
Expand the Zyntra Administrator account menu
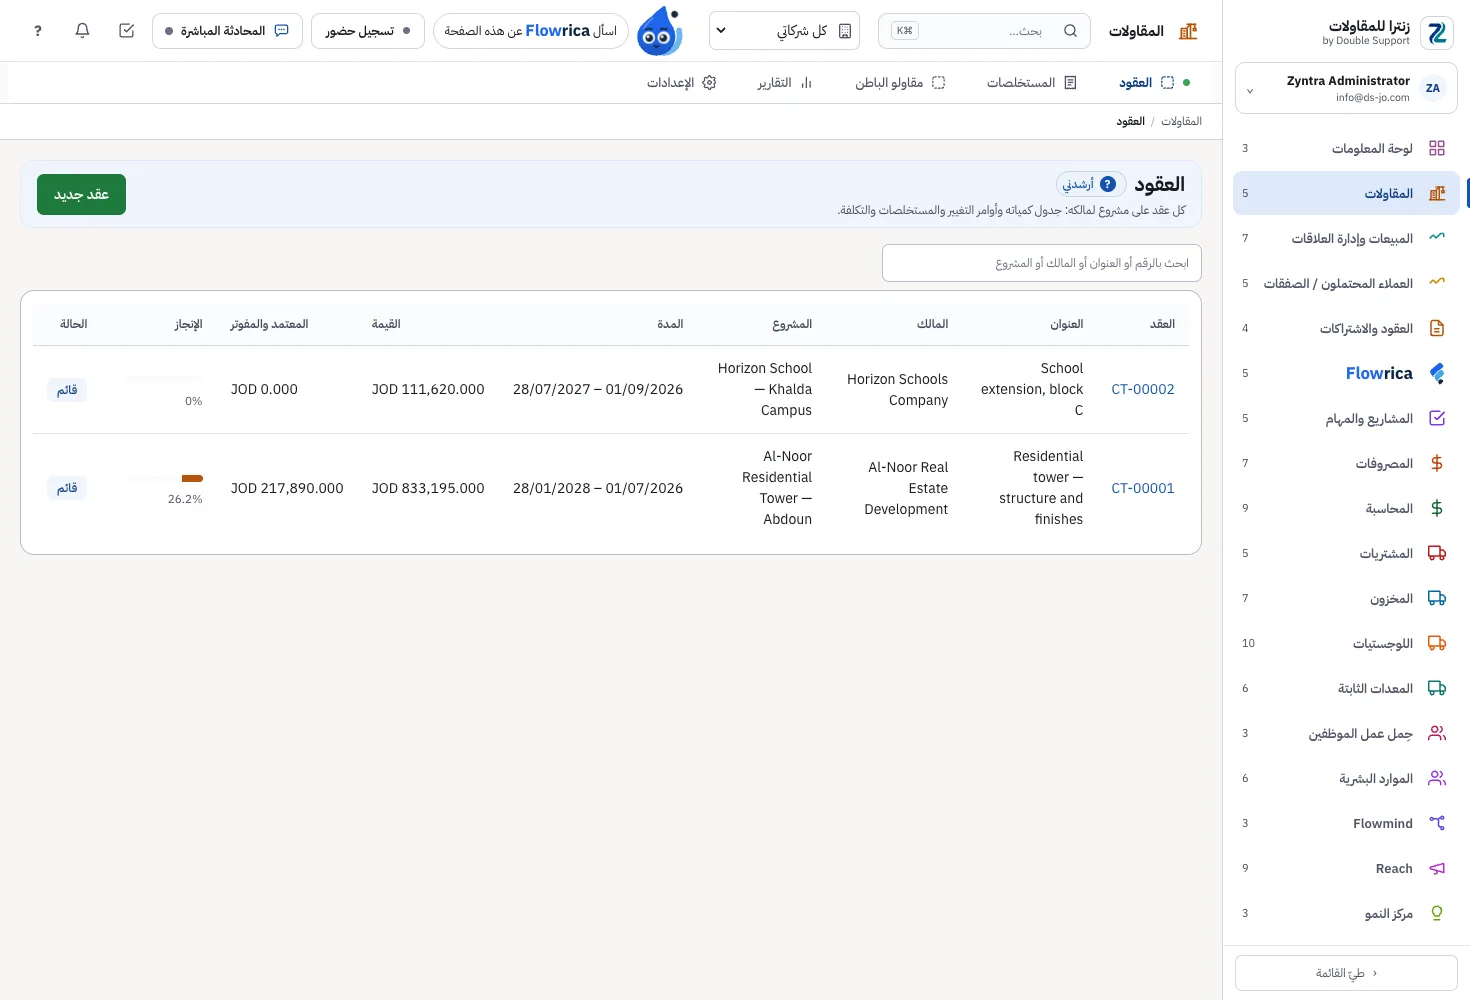(x=1346, y=89)
